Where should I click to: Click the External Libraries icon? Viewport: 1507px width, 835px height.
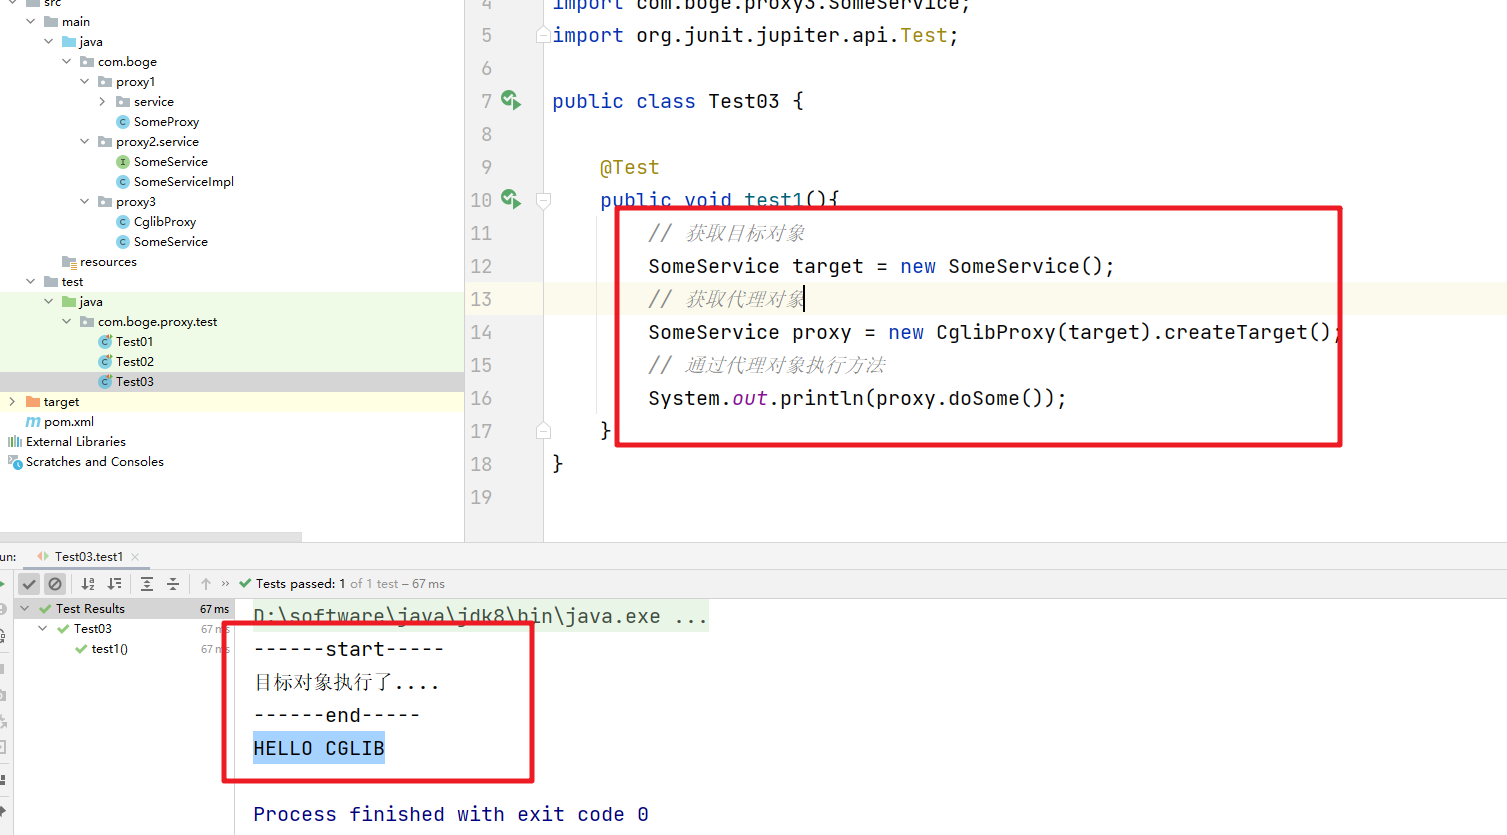pos(15,441)
